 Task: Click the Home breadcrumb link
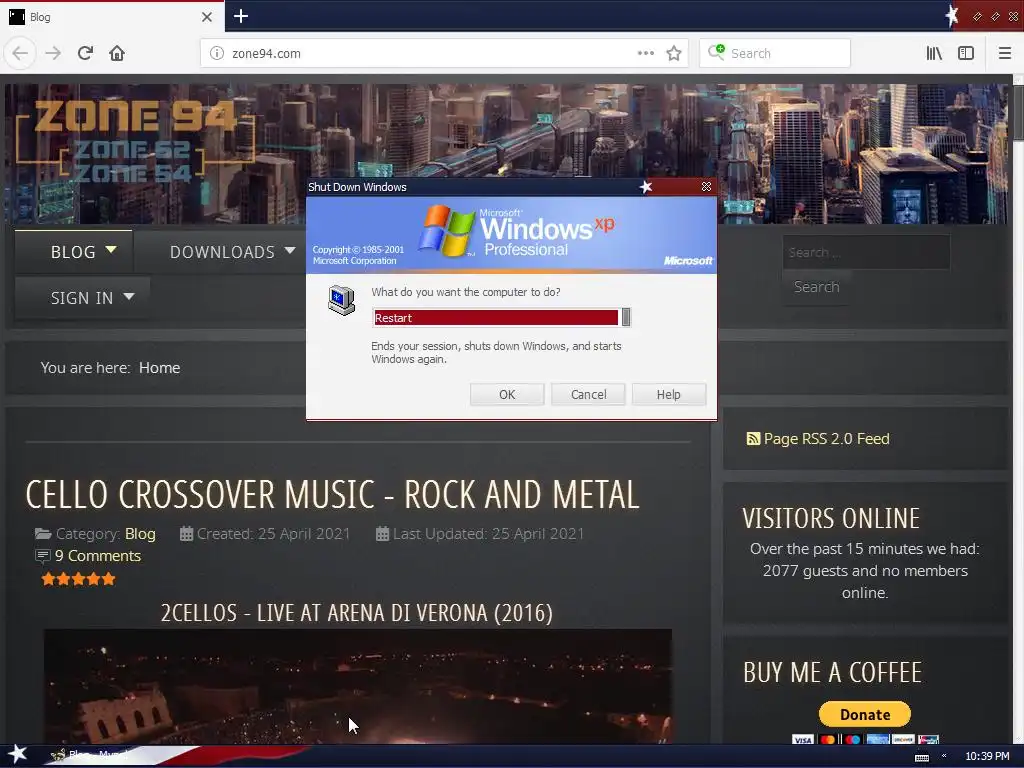(159, 368)
